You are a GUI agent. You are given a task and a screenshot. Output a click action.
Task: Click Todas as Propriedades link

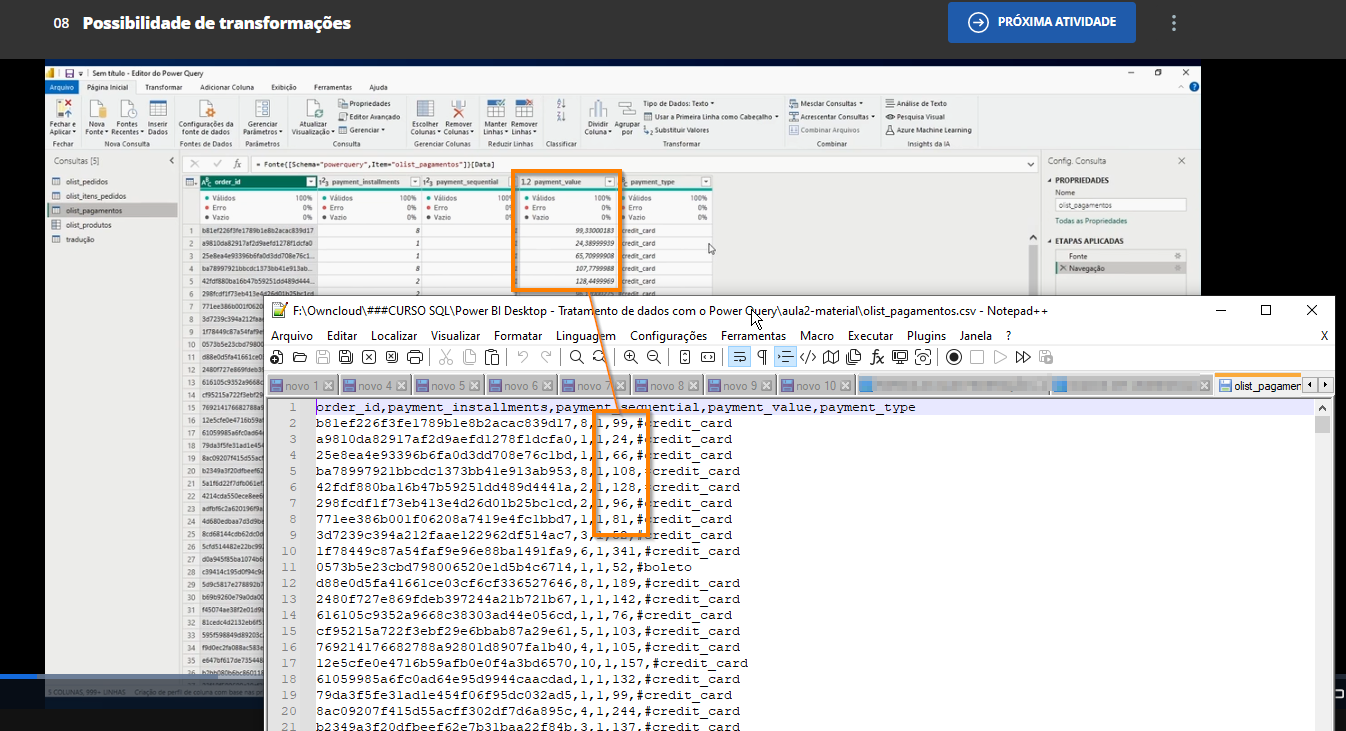1091,221
